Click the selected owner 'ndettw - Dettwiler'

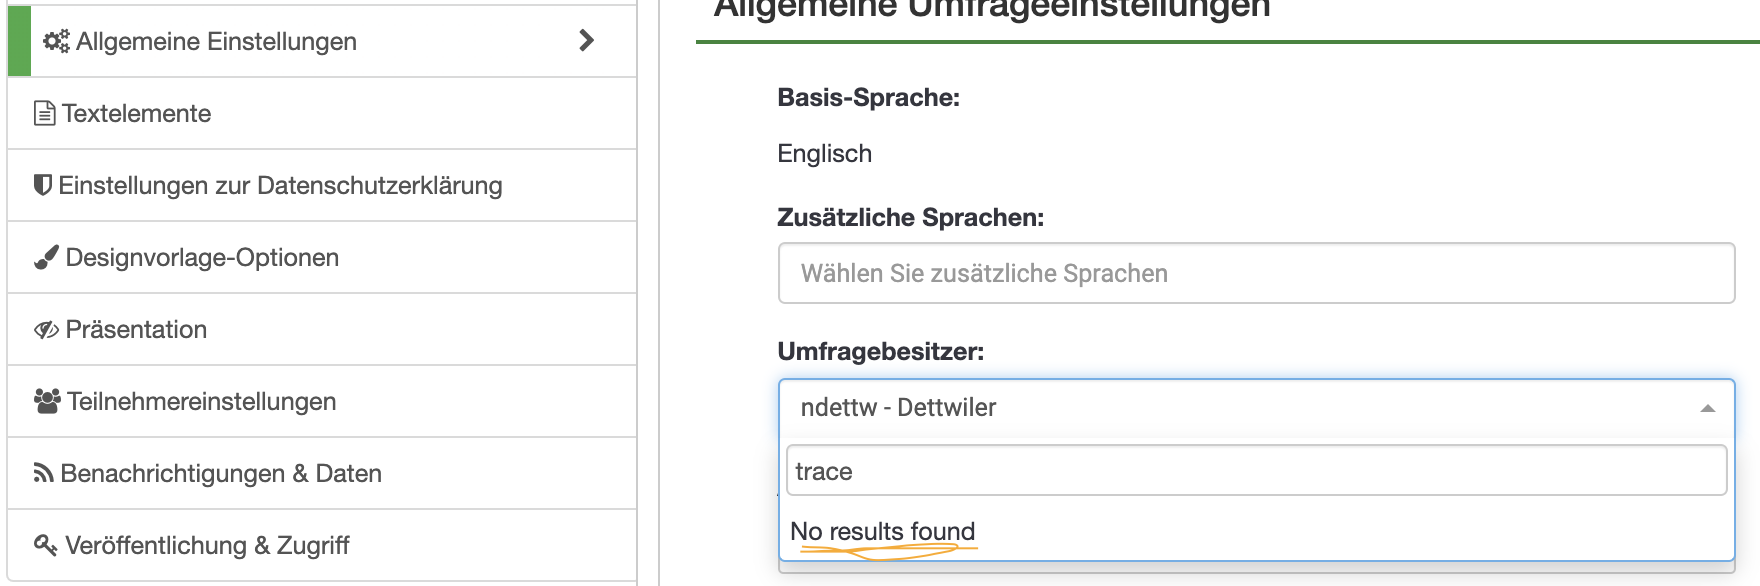tap(898, 408)
